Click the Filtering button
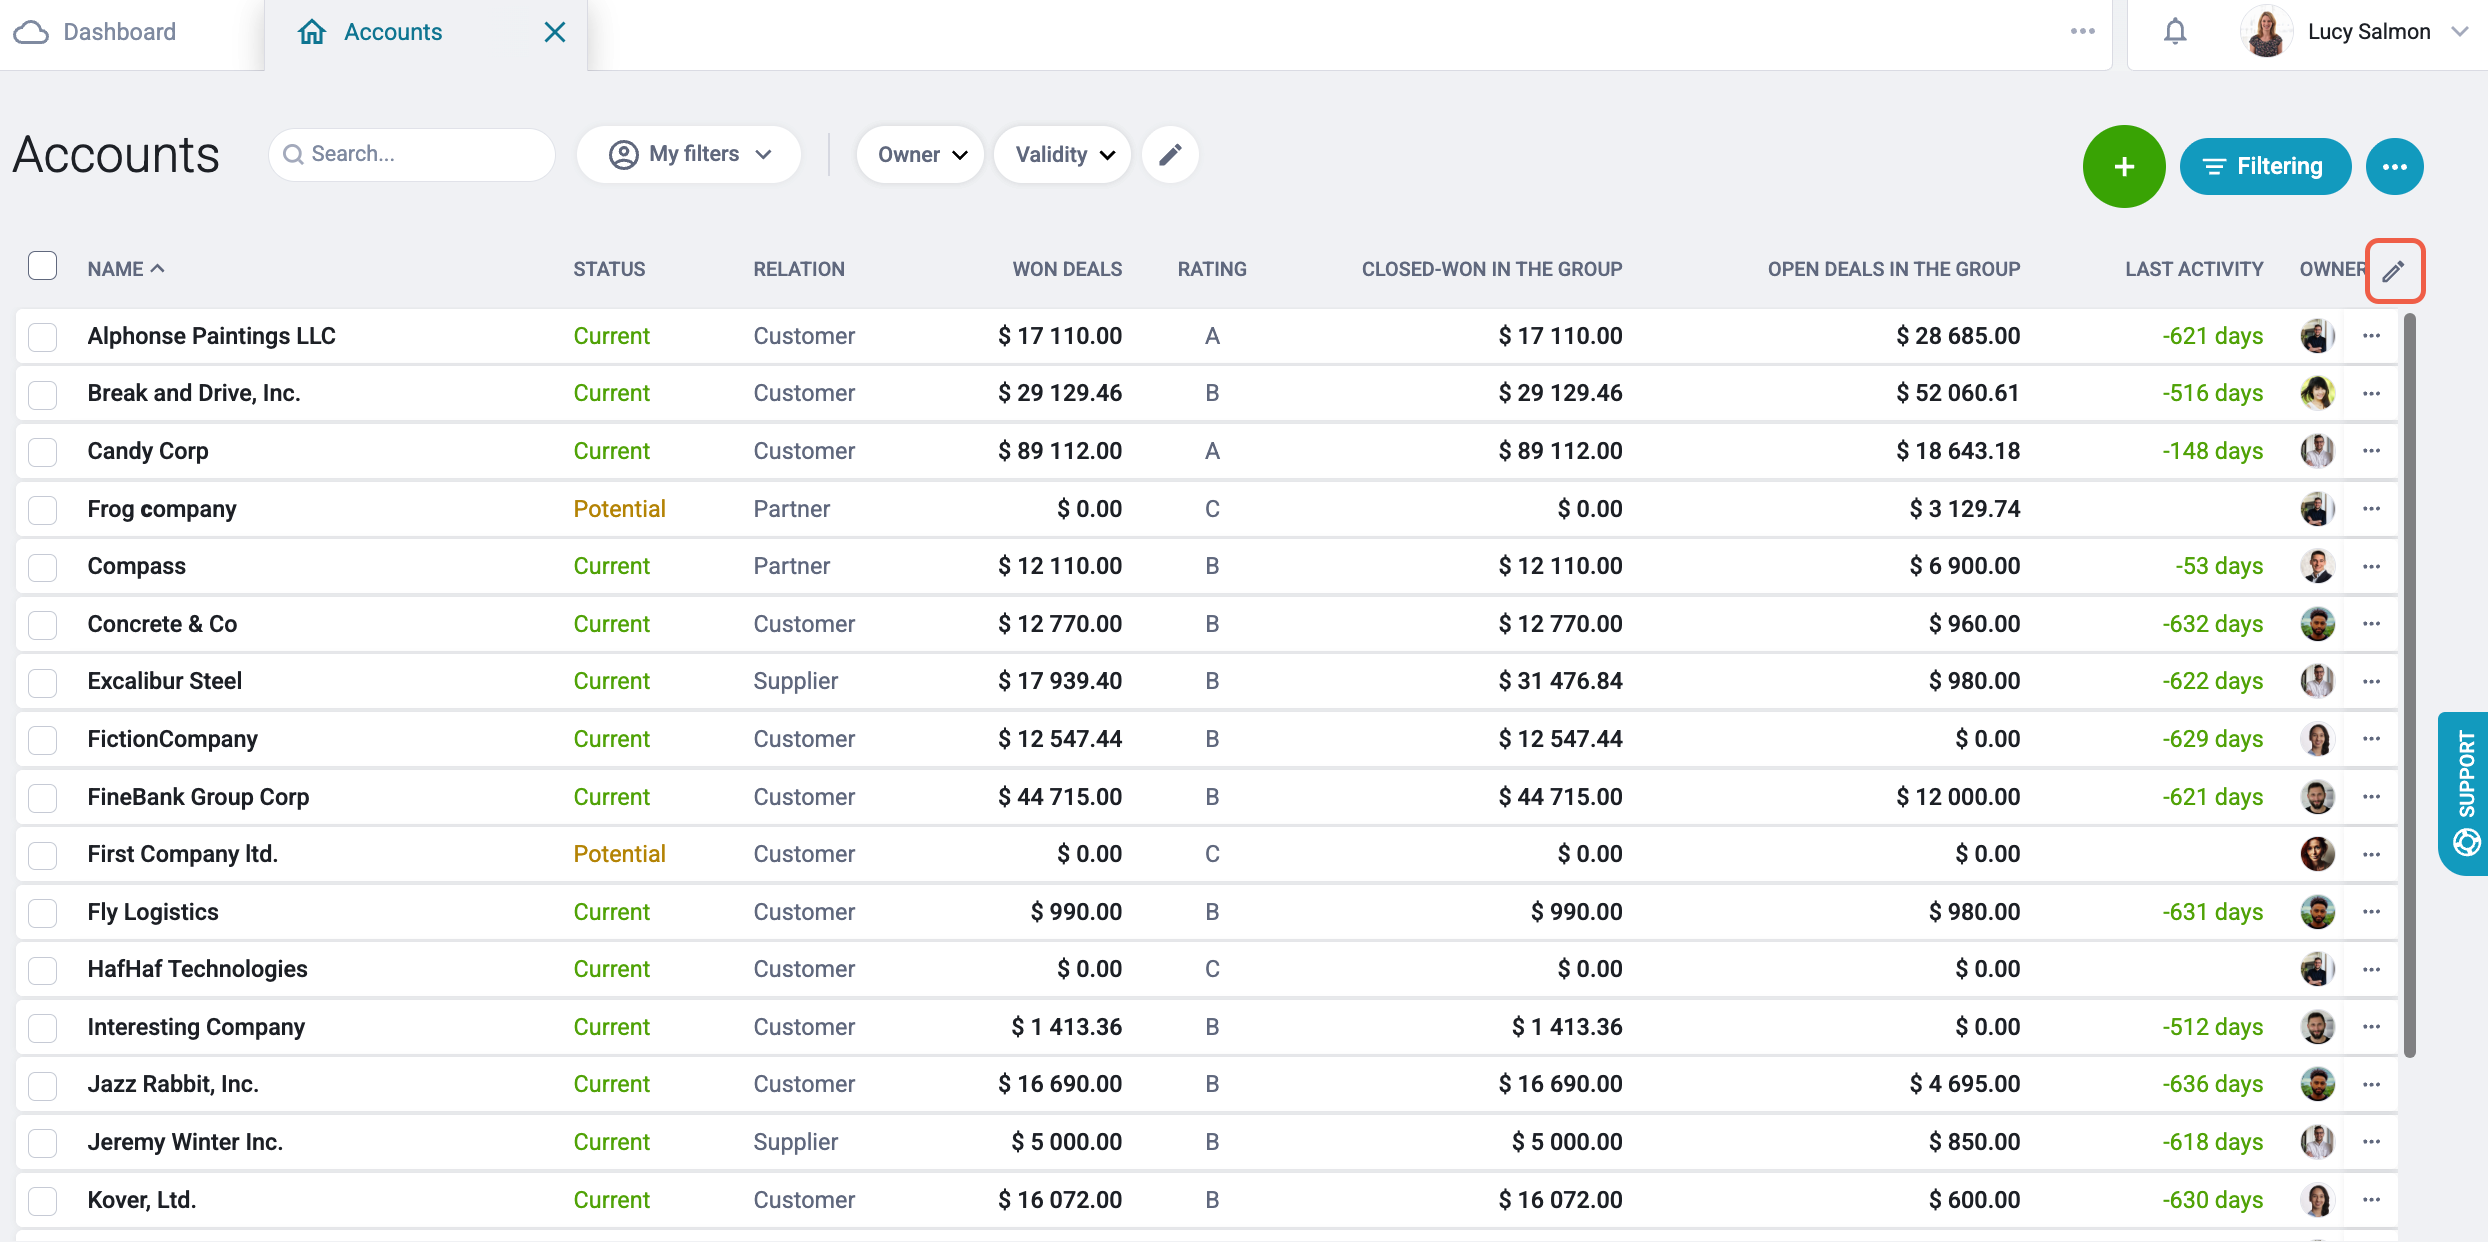This screenshot has height=1242, width=2488. pos(2265,167)
